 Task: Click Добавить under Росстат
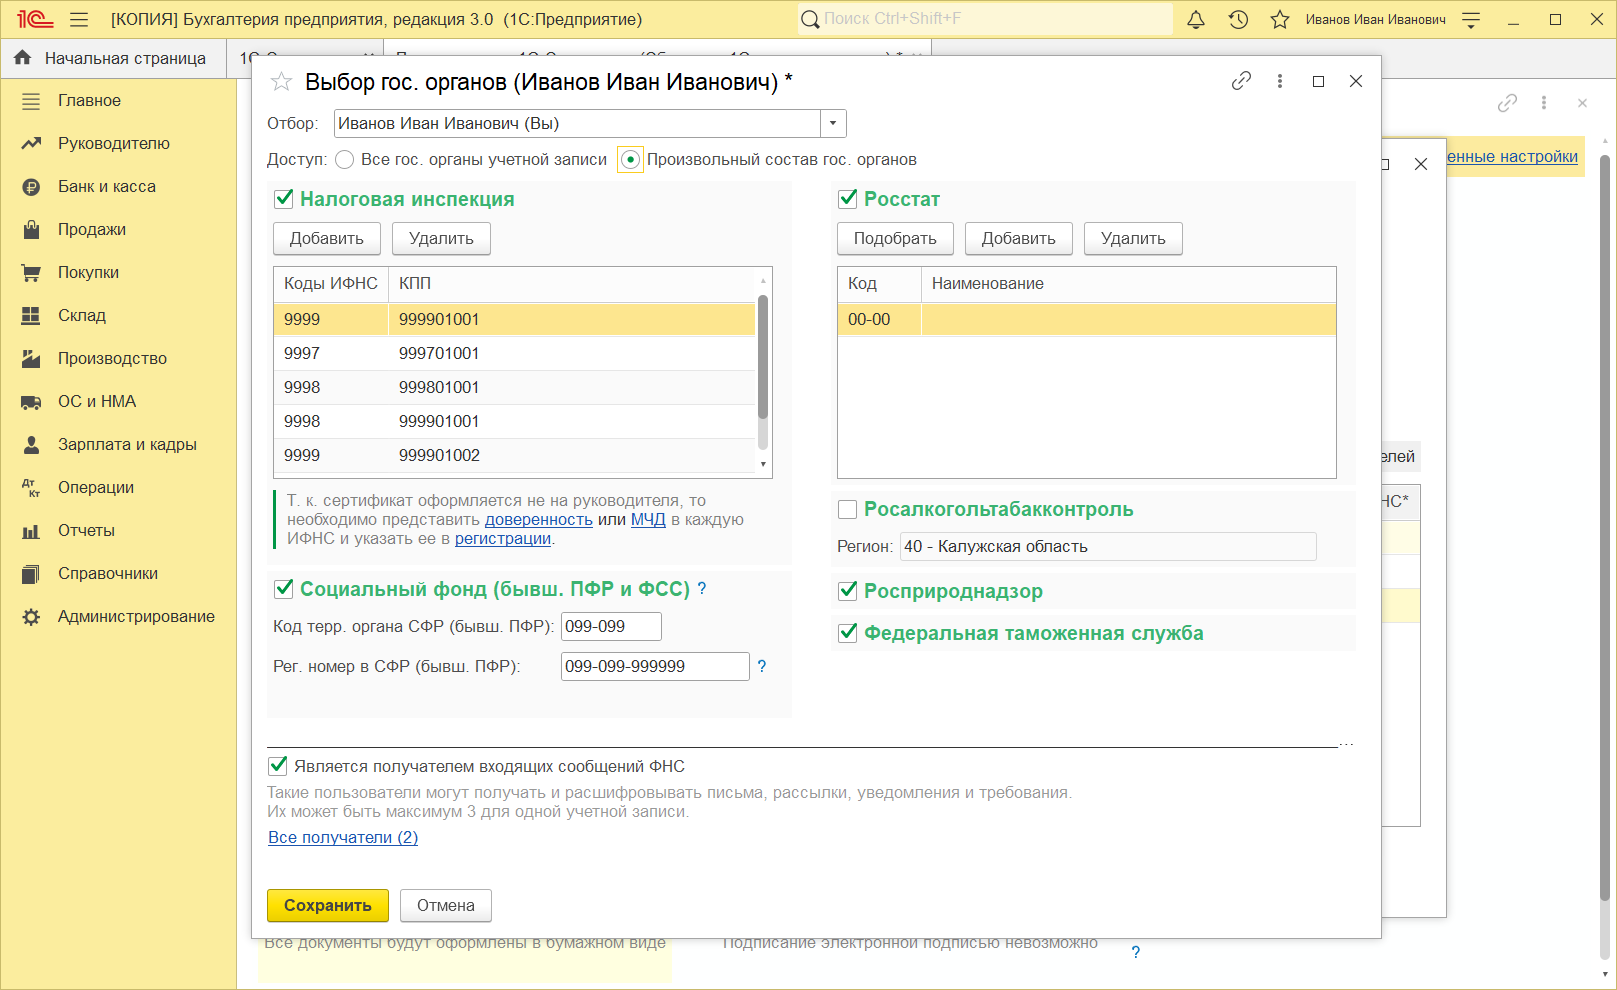click(x=1018, y=238)
